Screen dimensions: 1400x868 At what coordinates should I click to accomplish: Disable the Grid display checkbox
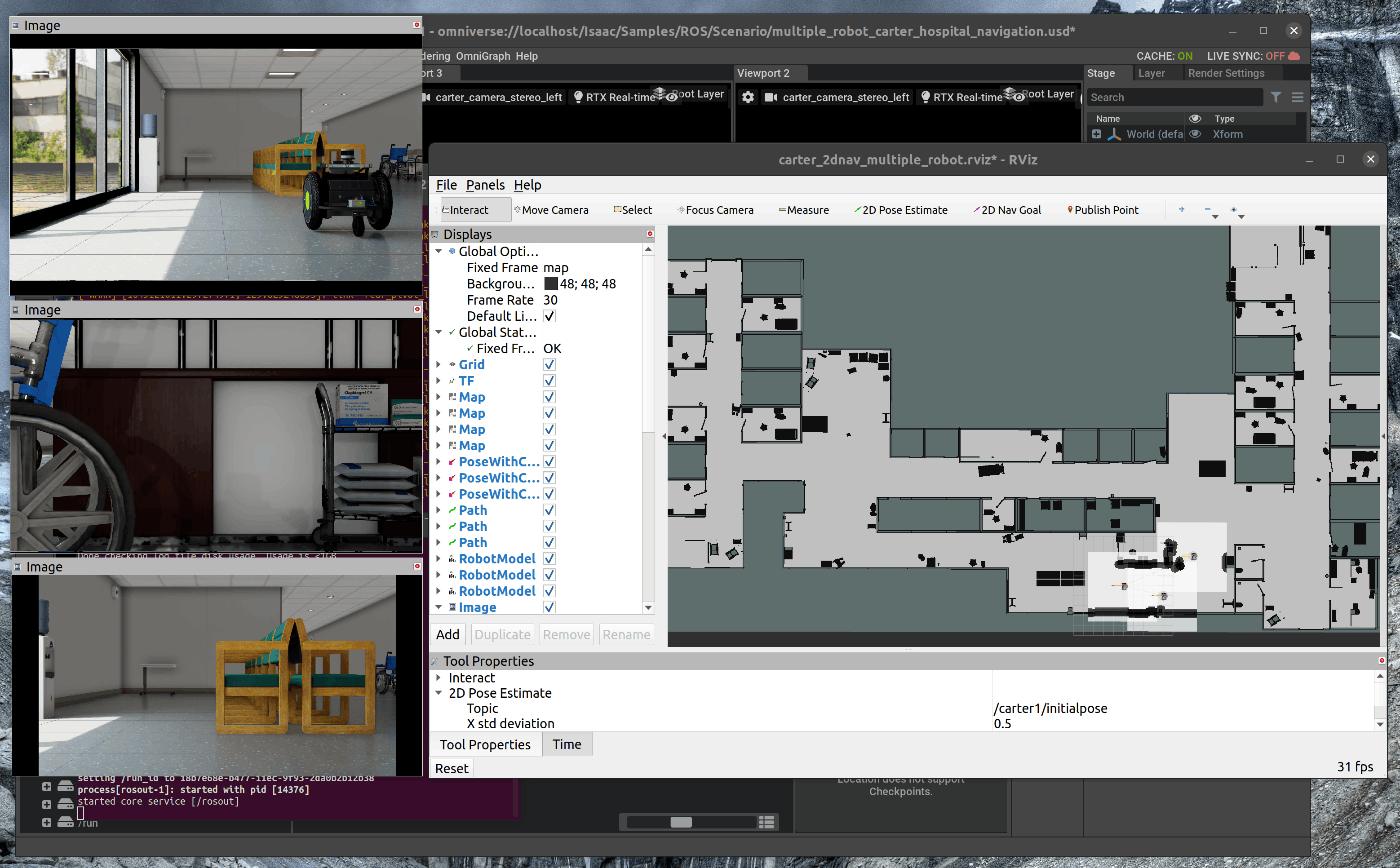(549, 365)
